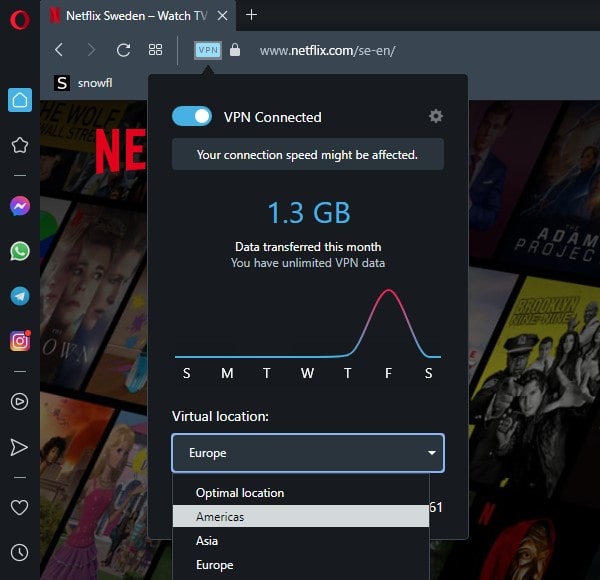View site security padlock info
This screenshot has width=600, height=580.
pyautogui.click(x=235, y=50)
